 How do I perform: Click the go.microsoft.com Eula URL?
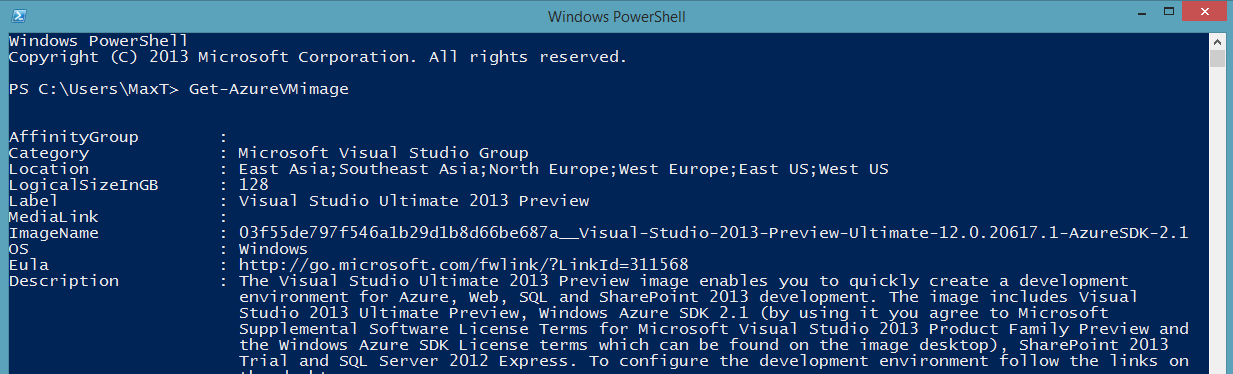point(464,264)
